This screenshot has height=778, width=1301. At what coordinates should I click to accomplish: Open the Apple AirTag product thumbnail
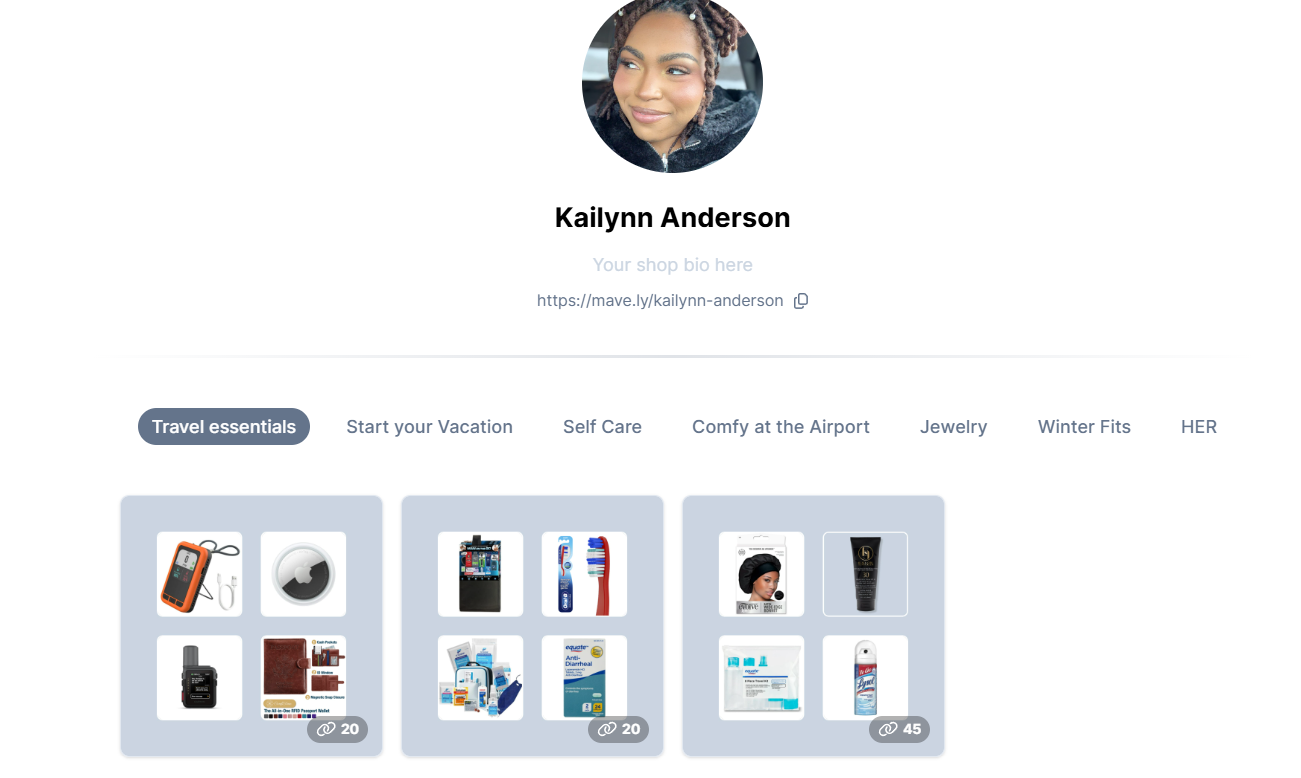[303, 574]
